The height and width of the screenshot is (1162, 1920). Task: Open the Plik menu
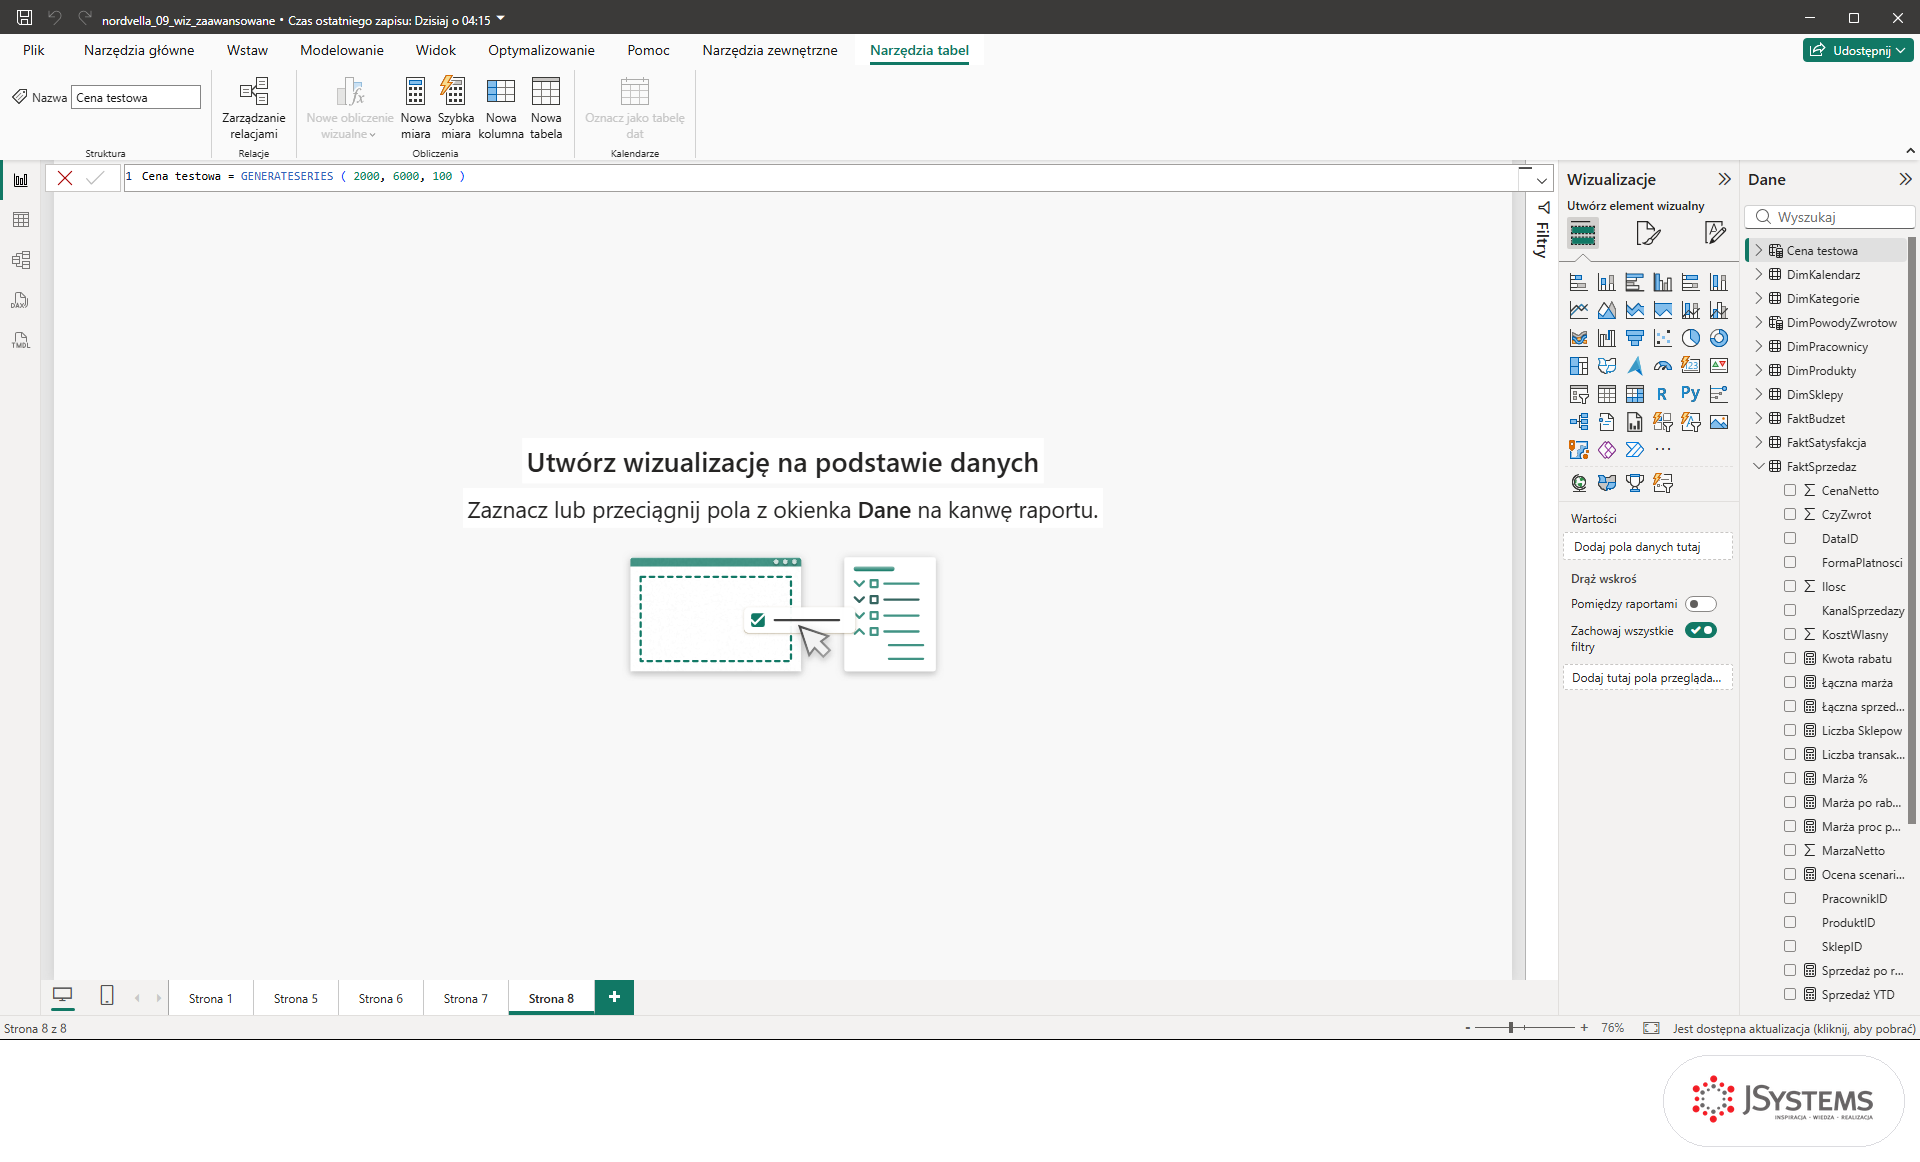[34, 50]
